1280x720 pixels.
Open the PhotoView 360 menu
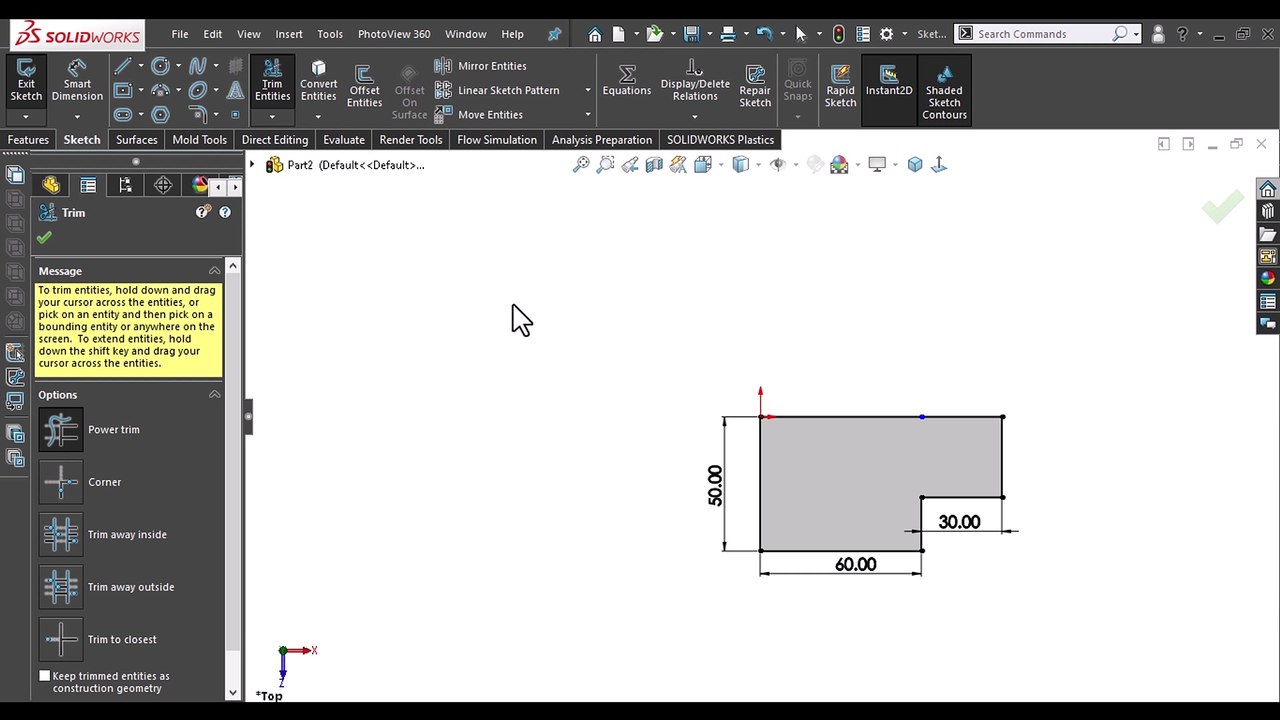click(394, 34)
